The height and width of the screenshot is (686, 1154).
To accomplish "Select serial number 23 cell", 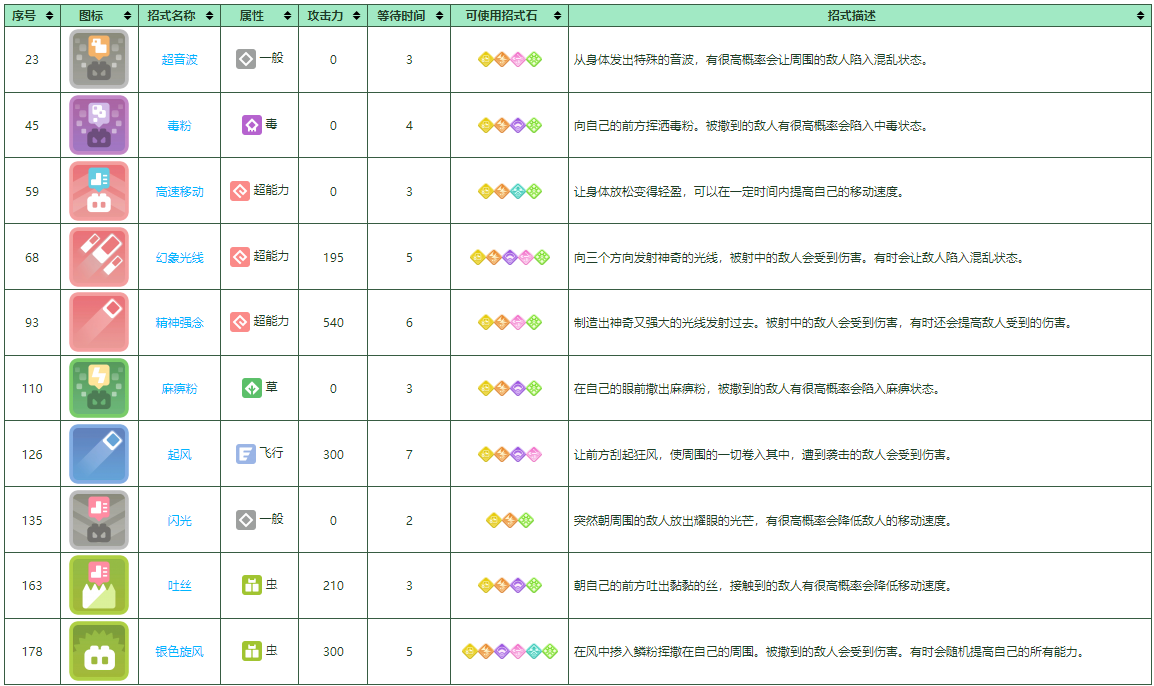I will tap(32, 60).
